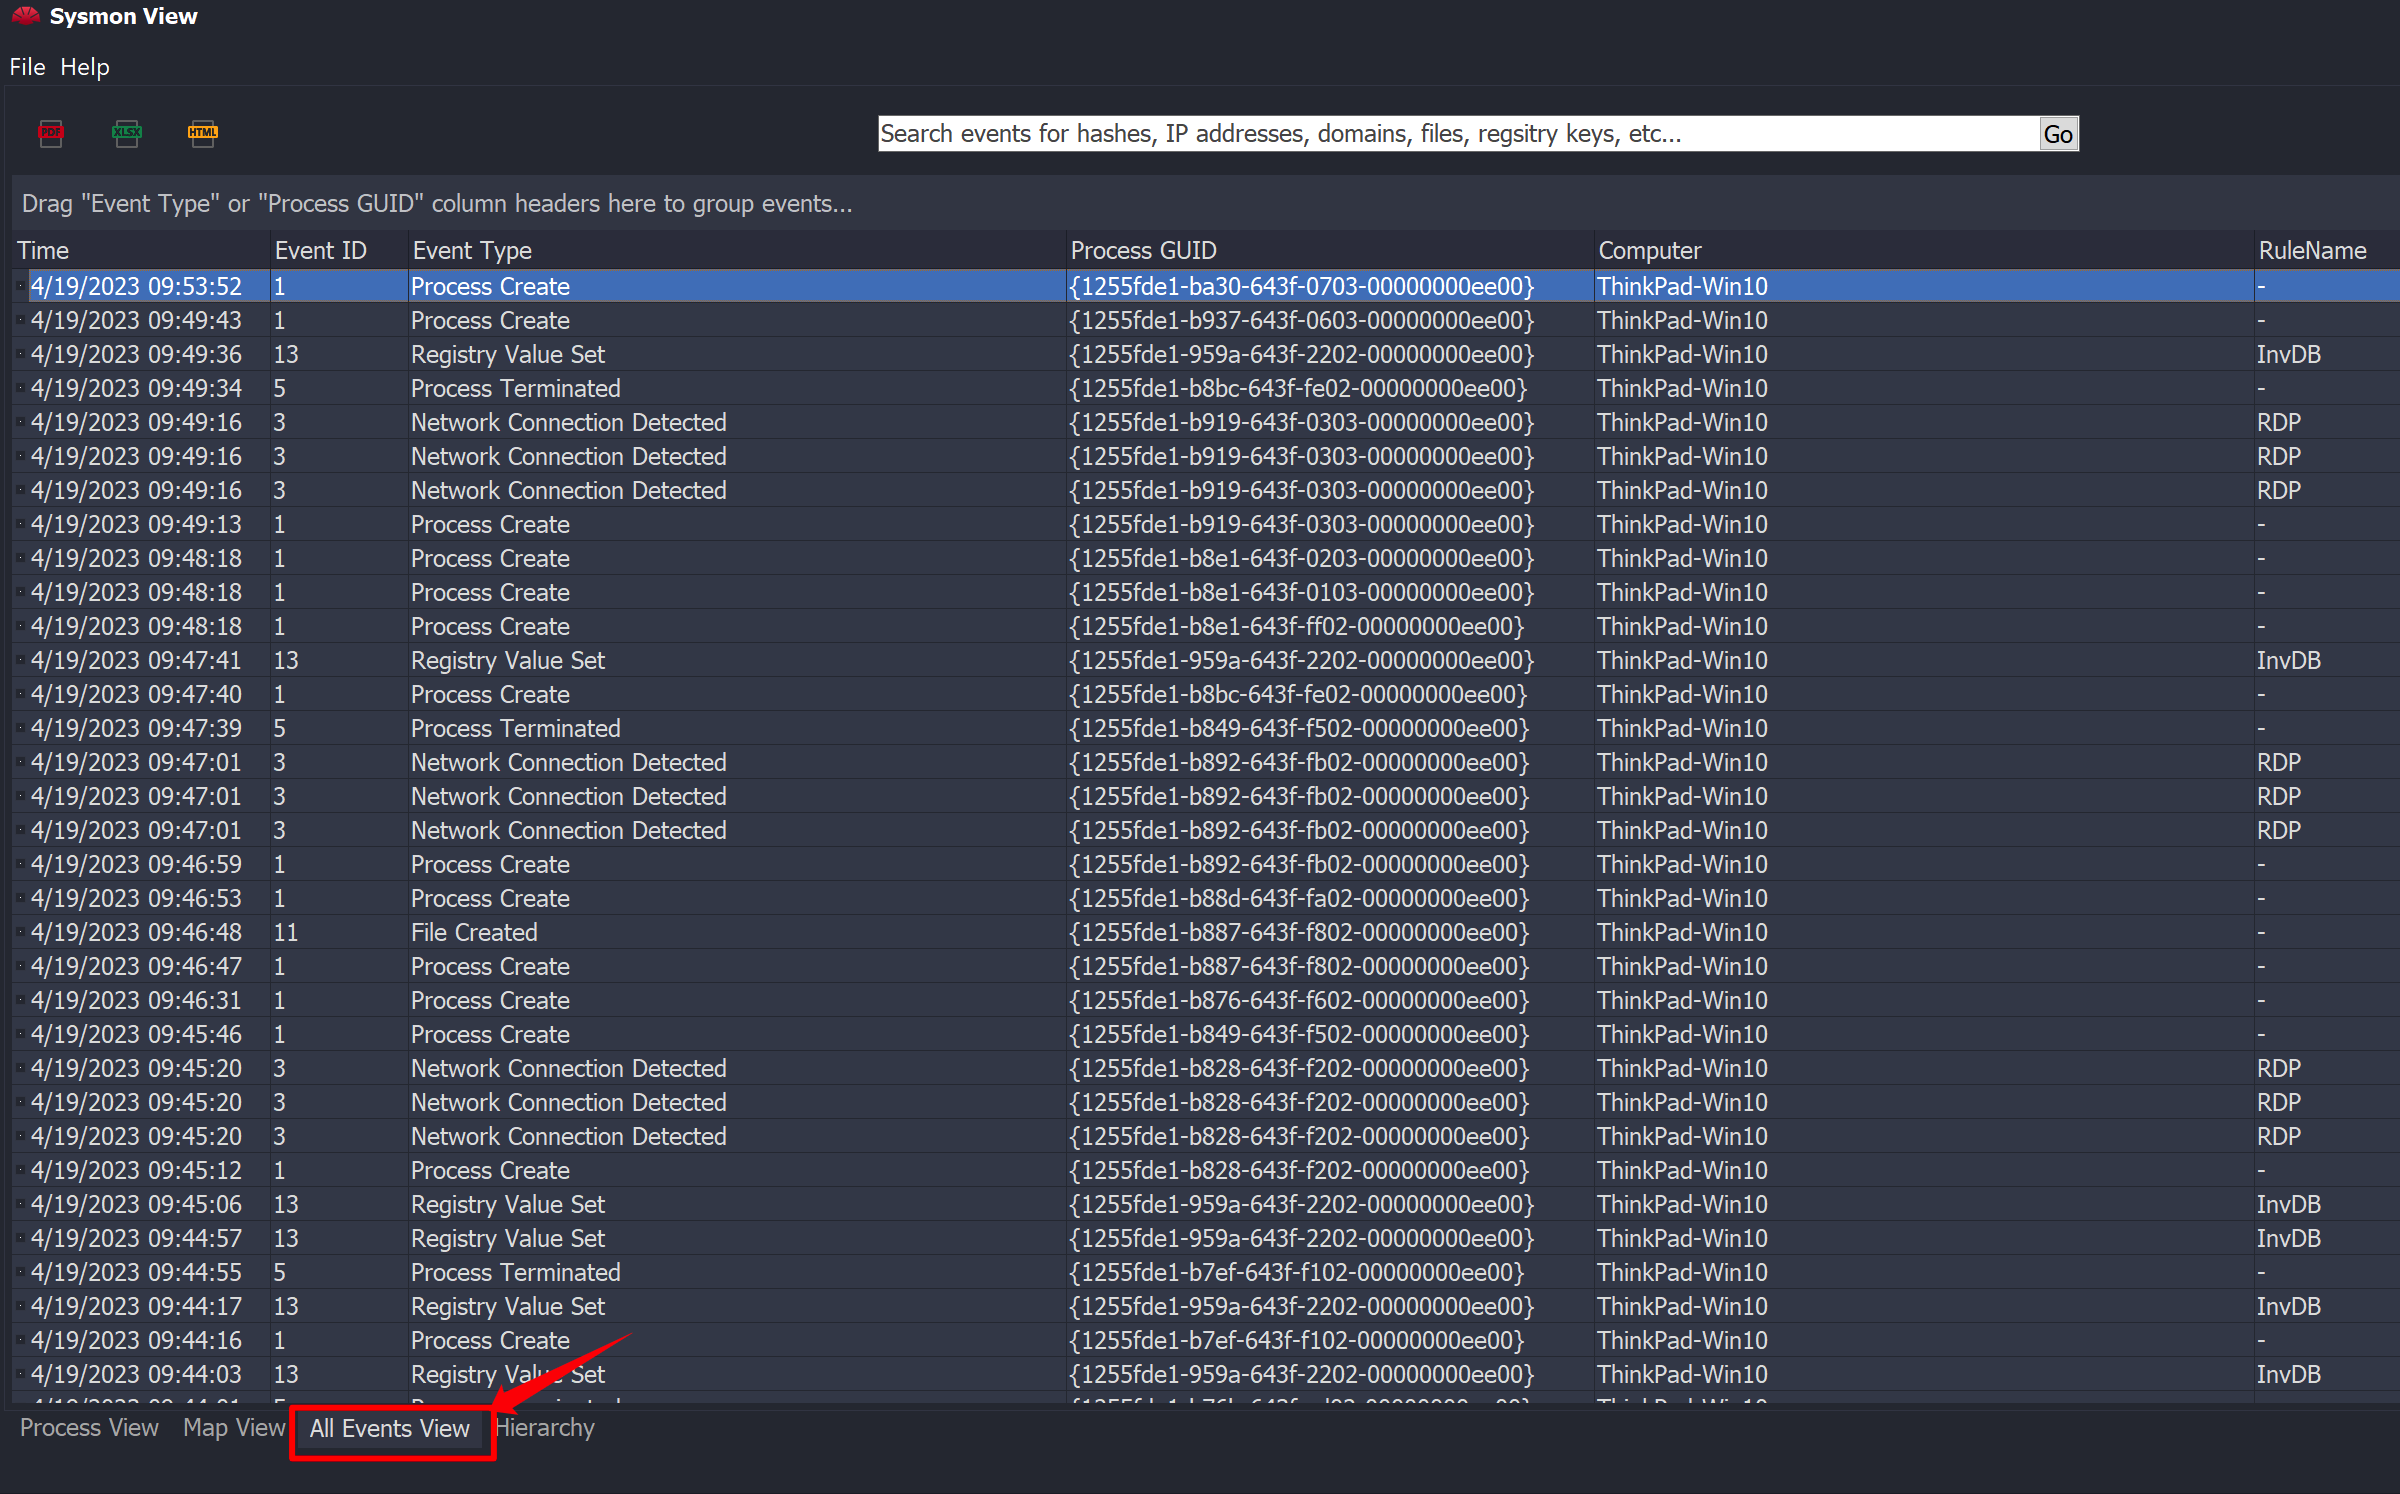Screen dimensions: 2400x1494
Task: Expand row at 4/19/2023 09:44:55
Action: click(x=20, y=1272)
